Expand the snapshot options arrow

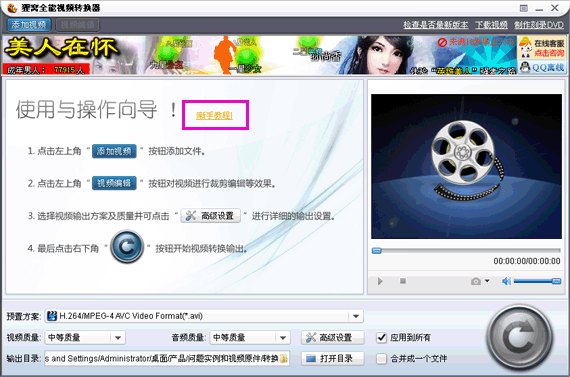[x=487, y=281]
